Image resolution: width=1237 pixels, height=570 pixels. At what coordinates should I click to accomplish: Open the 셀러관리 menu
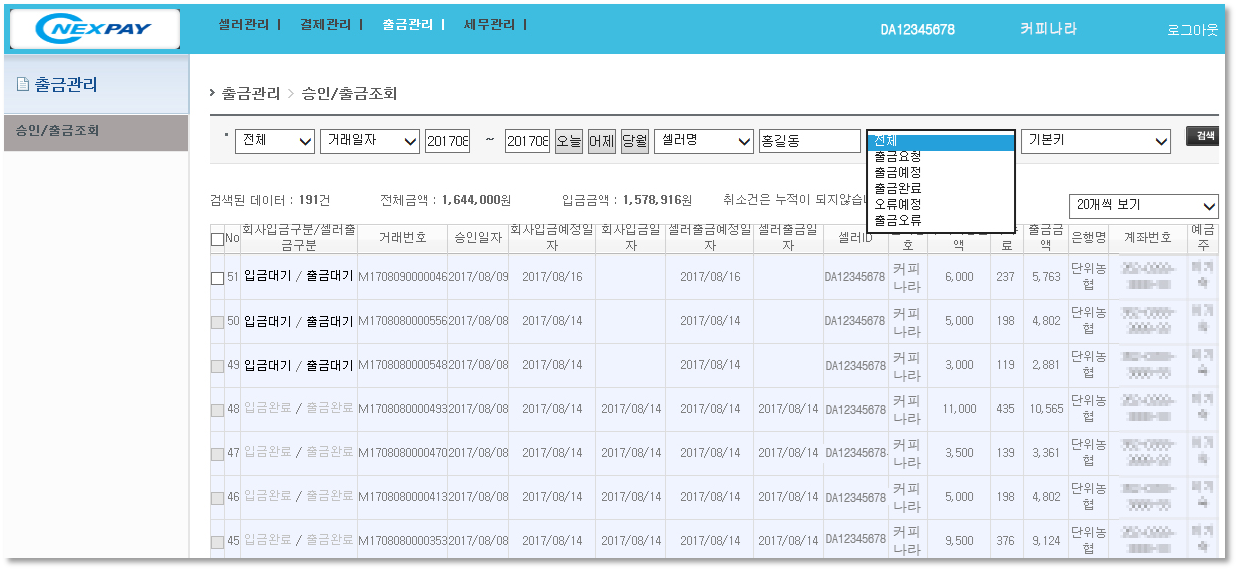click(x=244, y=25)
